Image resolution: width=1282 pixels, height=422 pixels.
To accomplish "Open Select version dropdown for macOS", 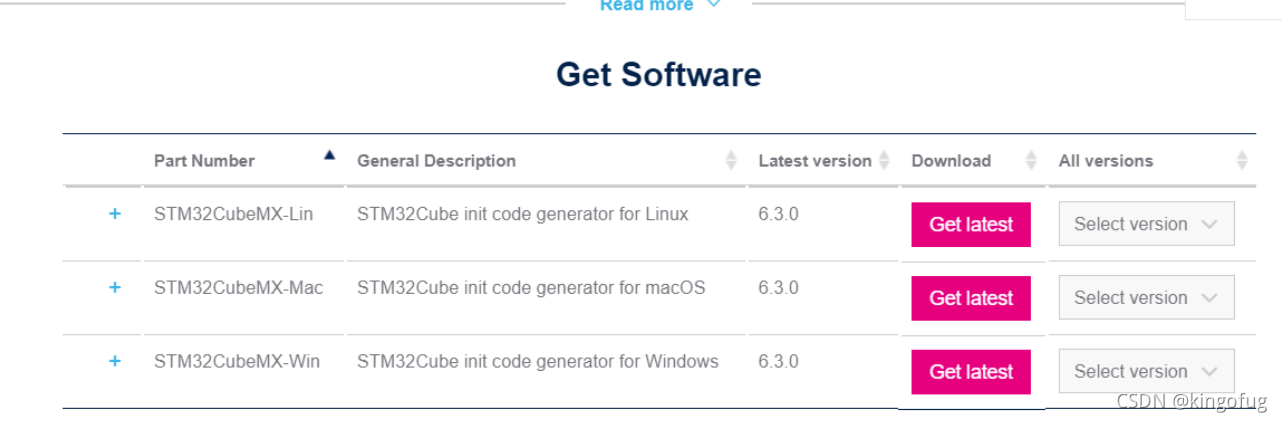I will [x=1146, y=298].
